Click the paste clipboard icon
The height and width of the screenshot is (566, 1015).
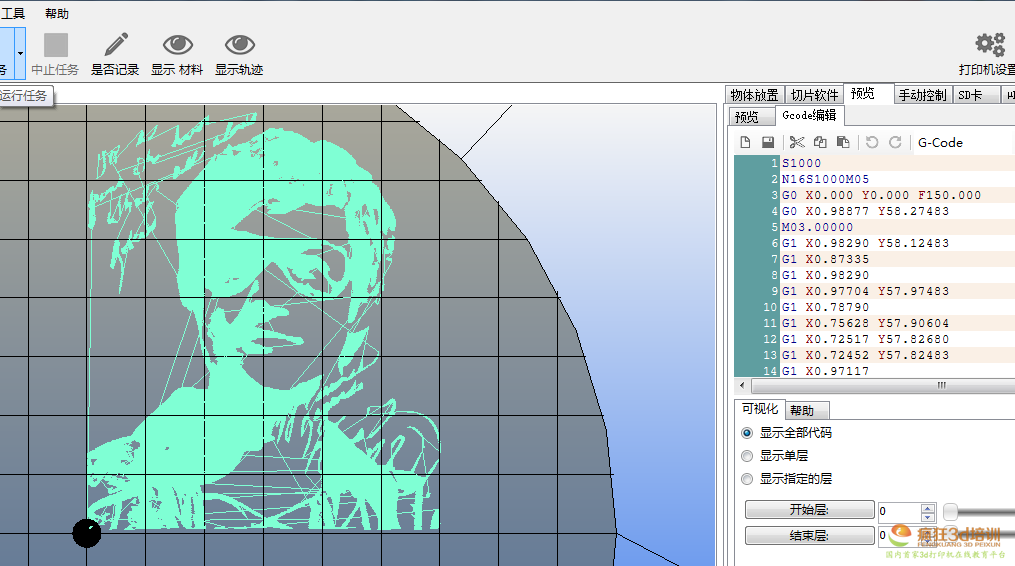pos(843,143)
